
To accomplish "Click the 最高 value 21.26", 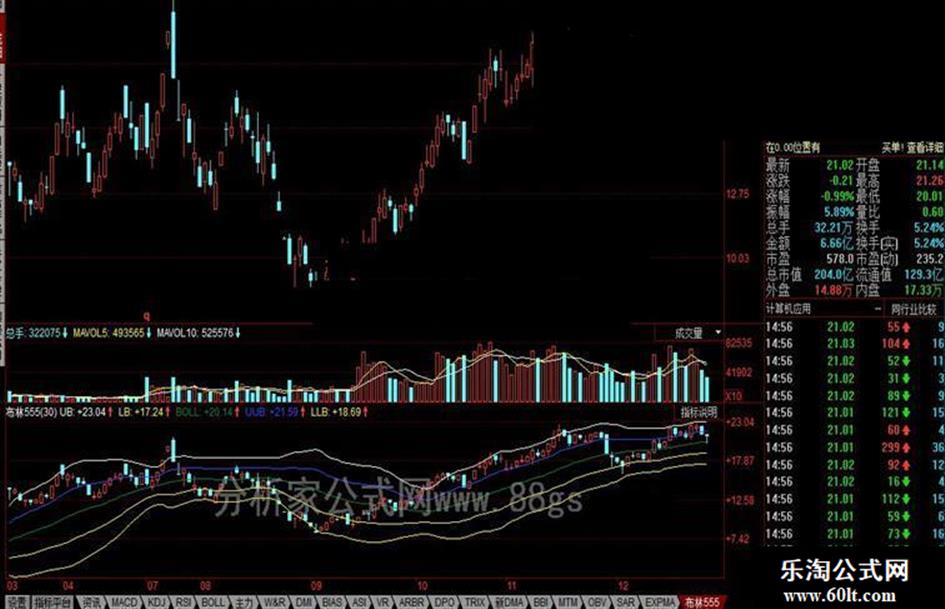I will click(930, 181).
